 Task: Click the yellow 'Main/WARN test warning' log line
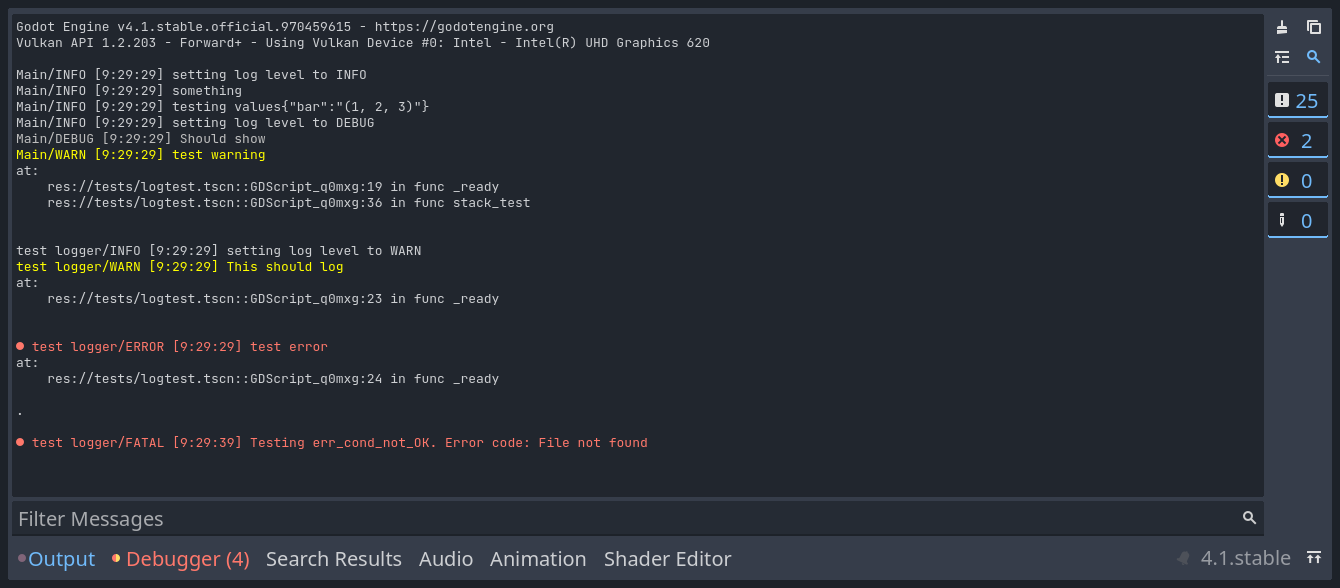click(141, 155)
